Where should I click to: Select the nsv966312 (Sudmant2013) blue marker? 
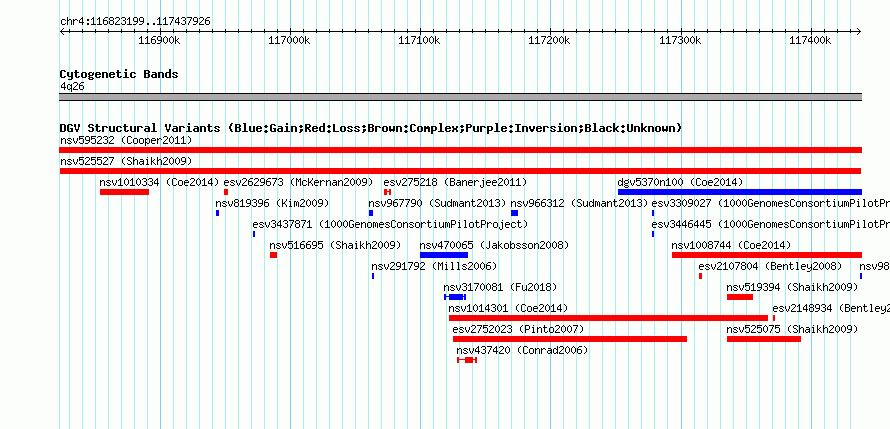click(514, 213)
